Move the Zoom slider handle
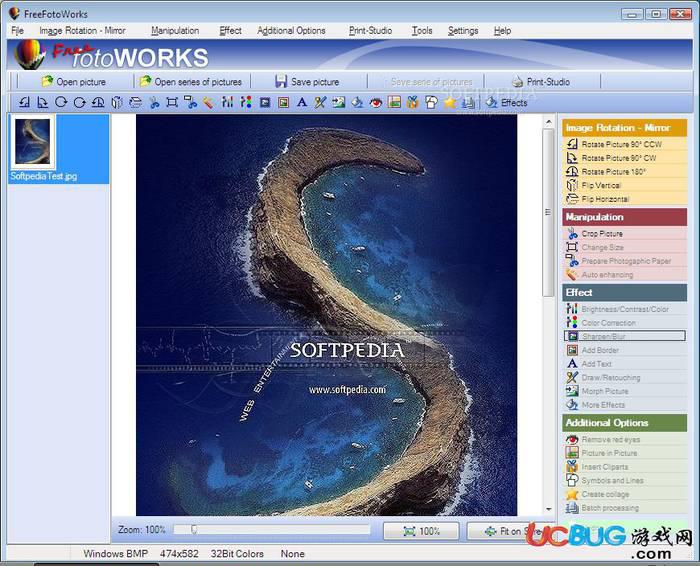The image size is (700, 566). tap(194, 529)
